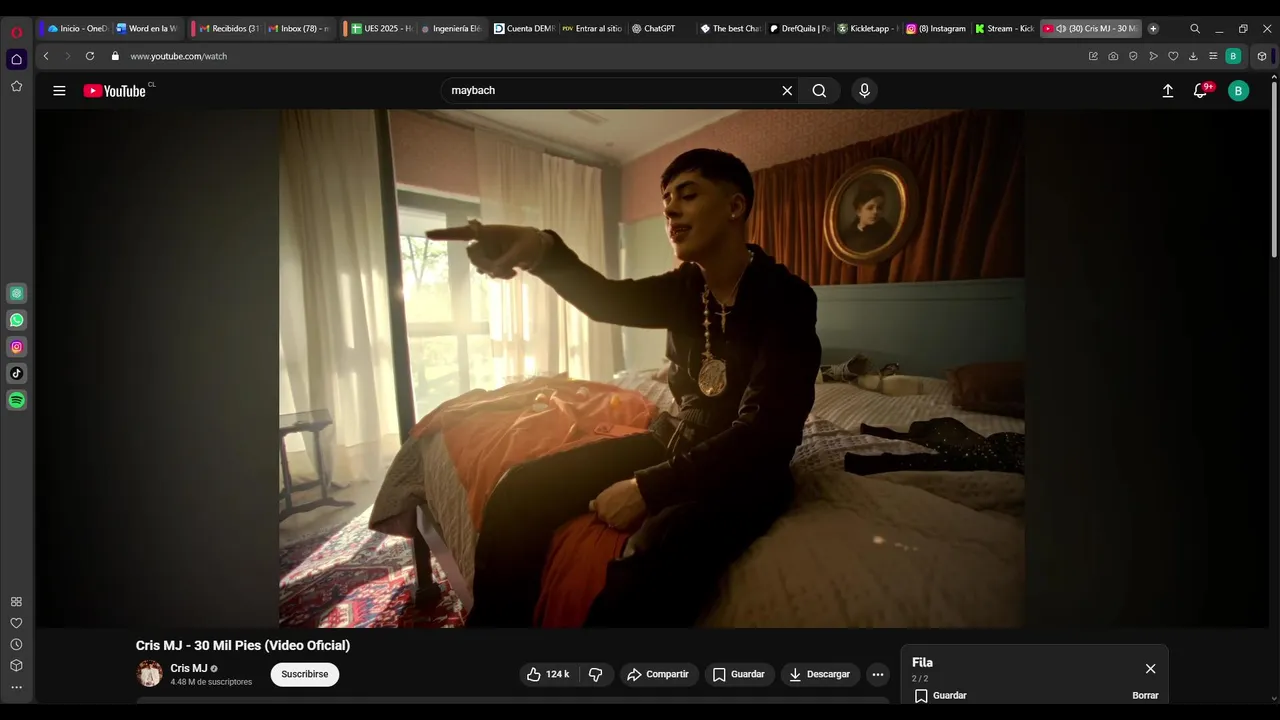This screenshot has height=720, width=1280.
Task: Subscribe with the Suscribirse button
Action: [305, 674]
